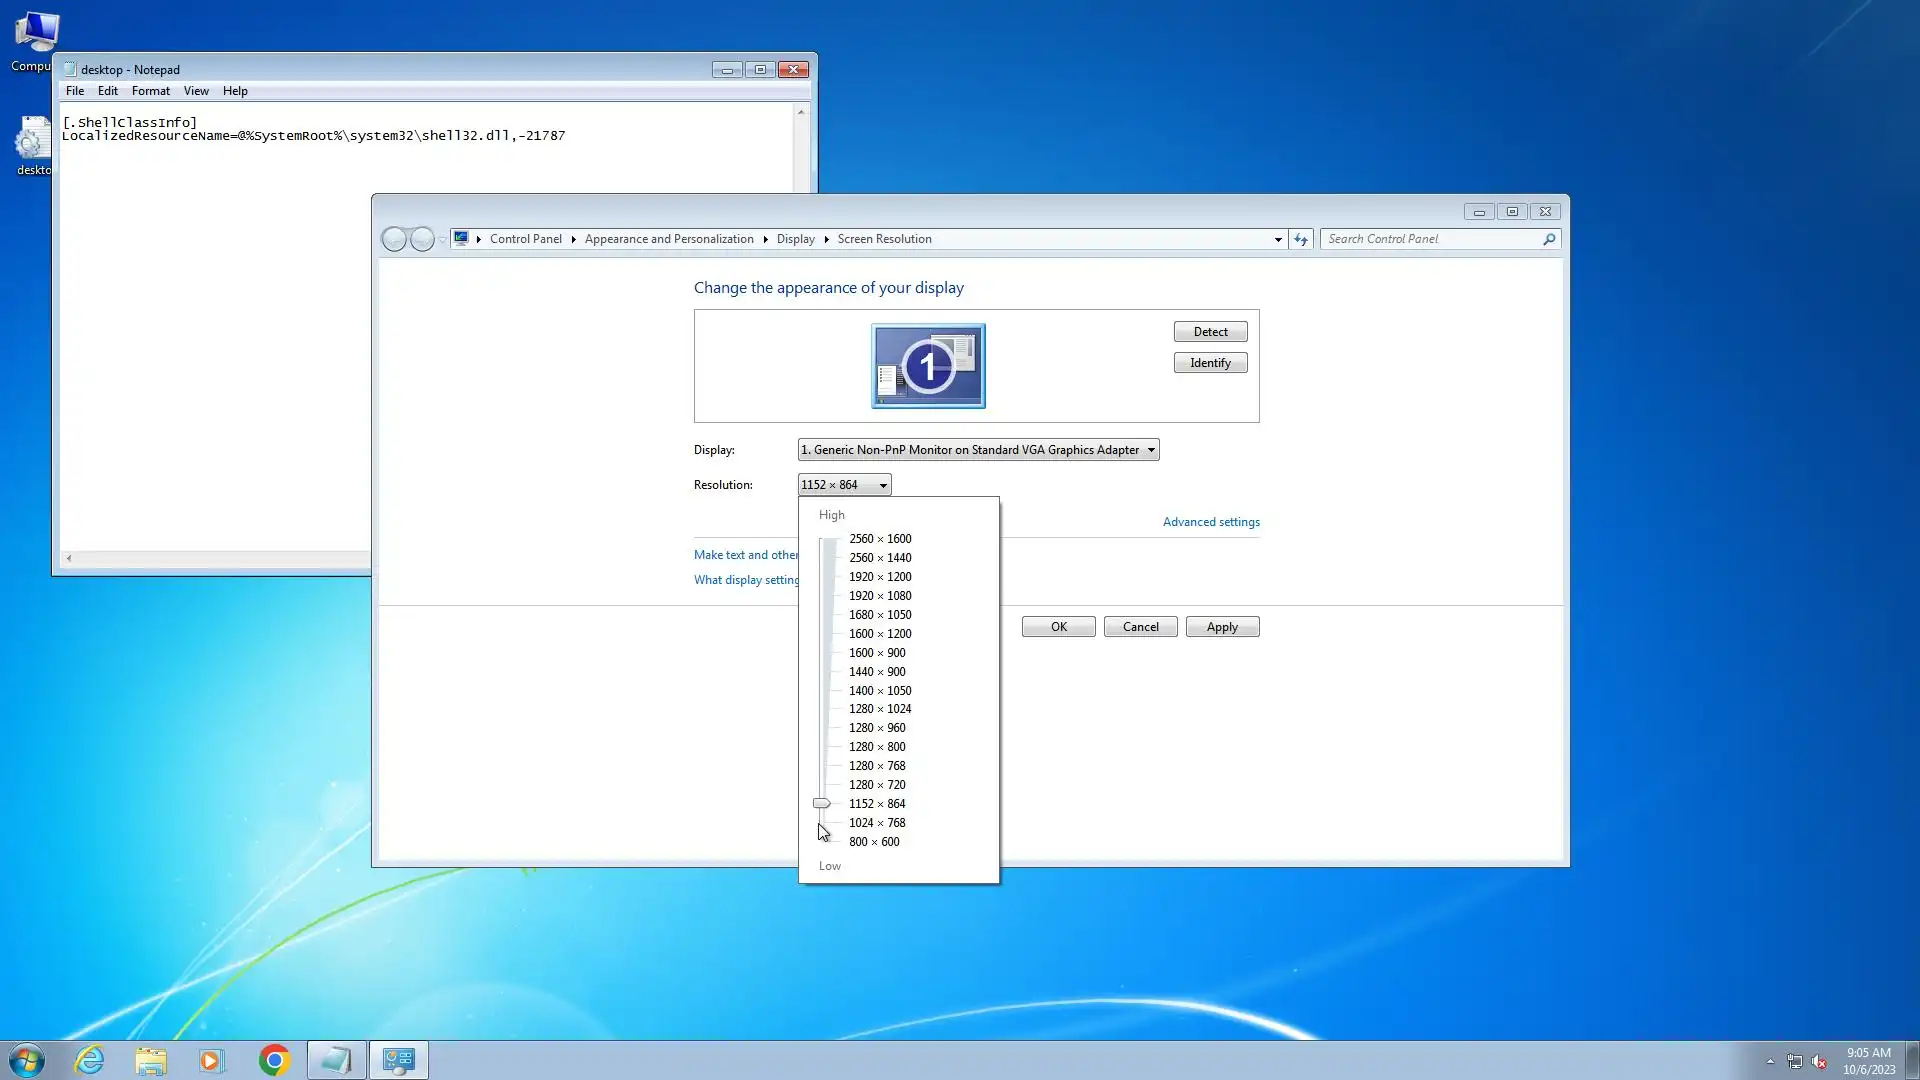This screenshot has height=1080, width=1920.
Task: Expand the Display monitor dropdown
Action: pos(1151,450)
